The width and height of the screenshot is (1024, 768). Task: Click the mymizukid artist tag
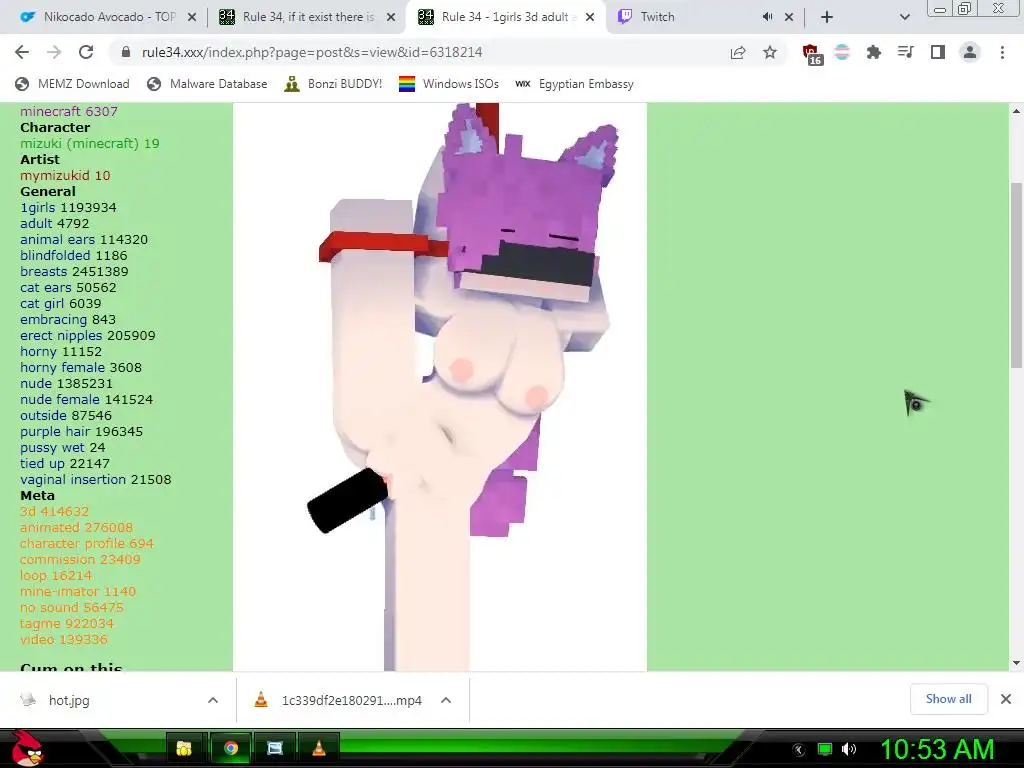[55, 175]
